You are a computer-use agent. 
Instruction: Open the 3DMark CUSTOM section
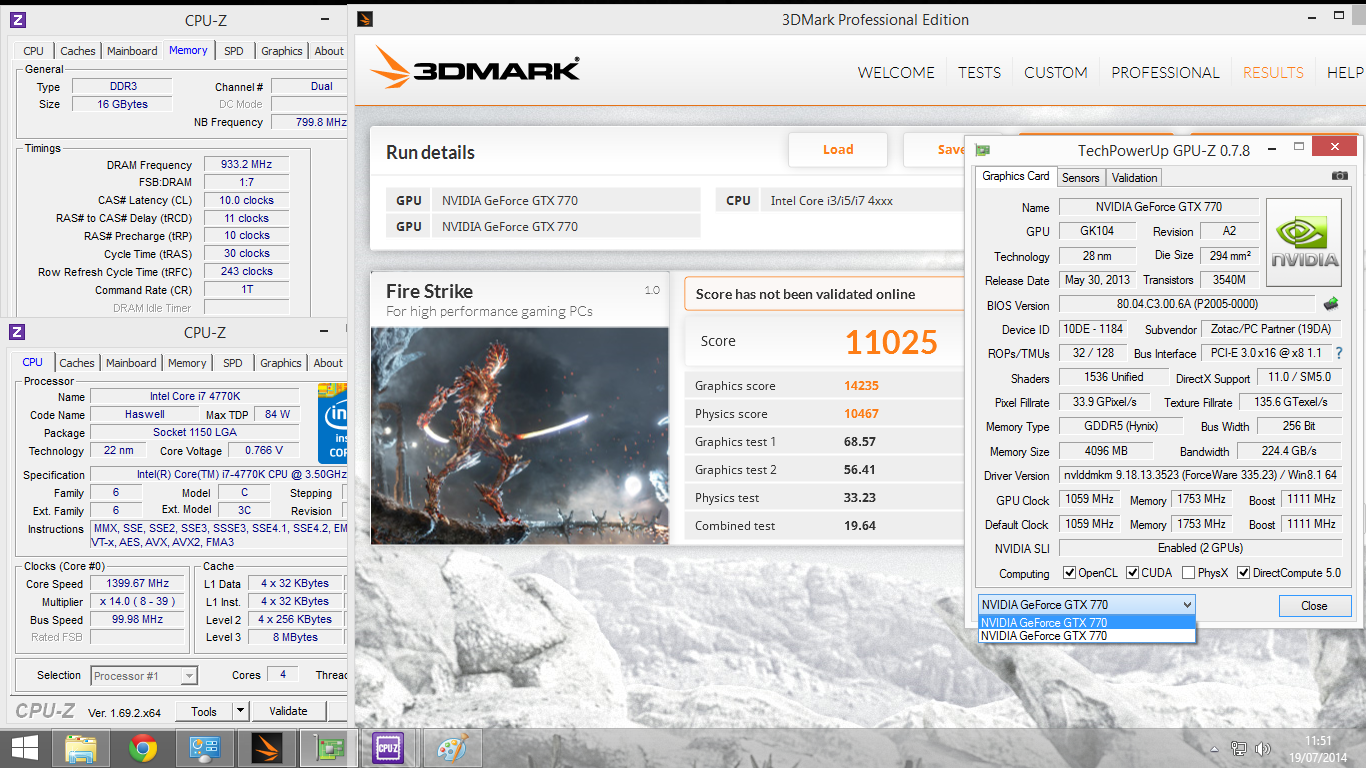tap(1055, 72)
